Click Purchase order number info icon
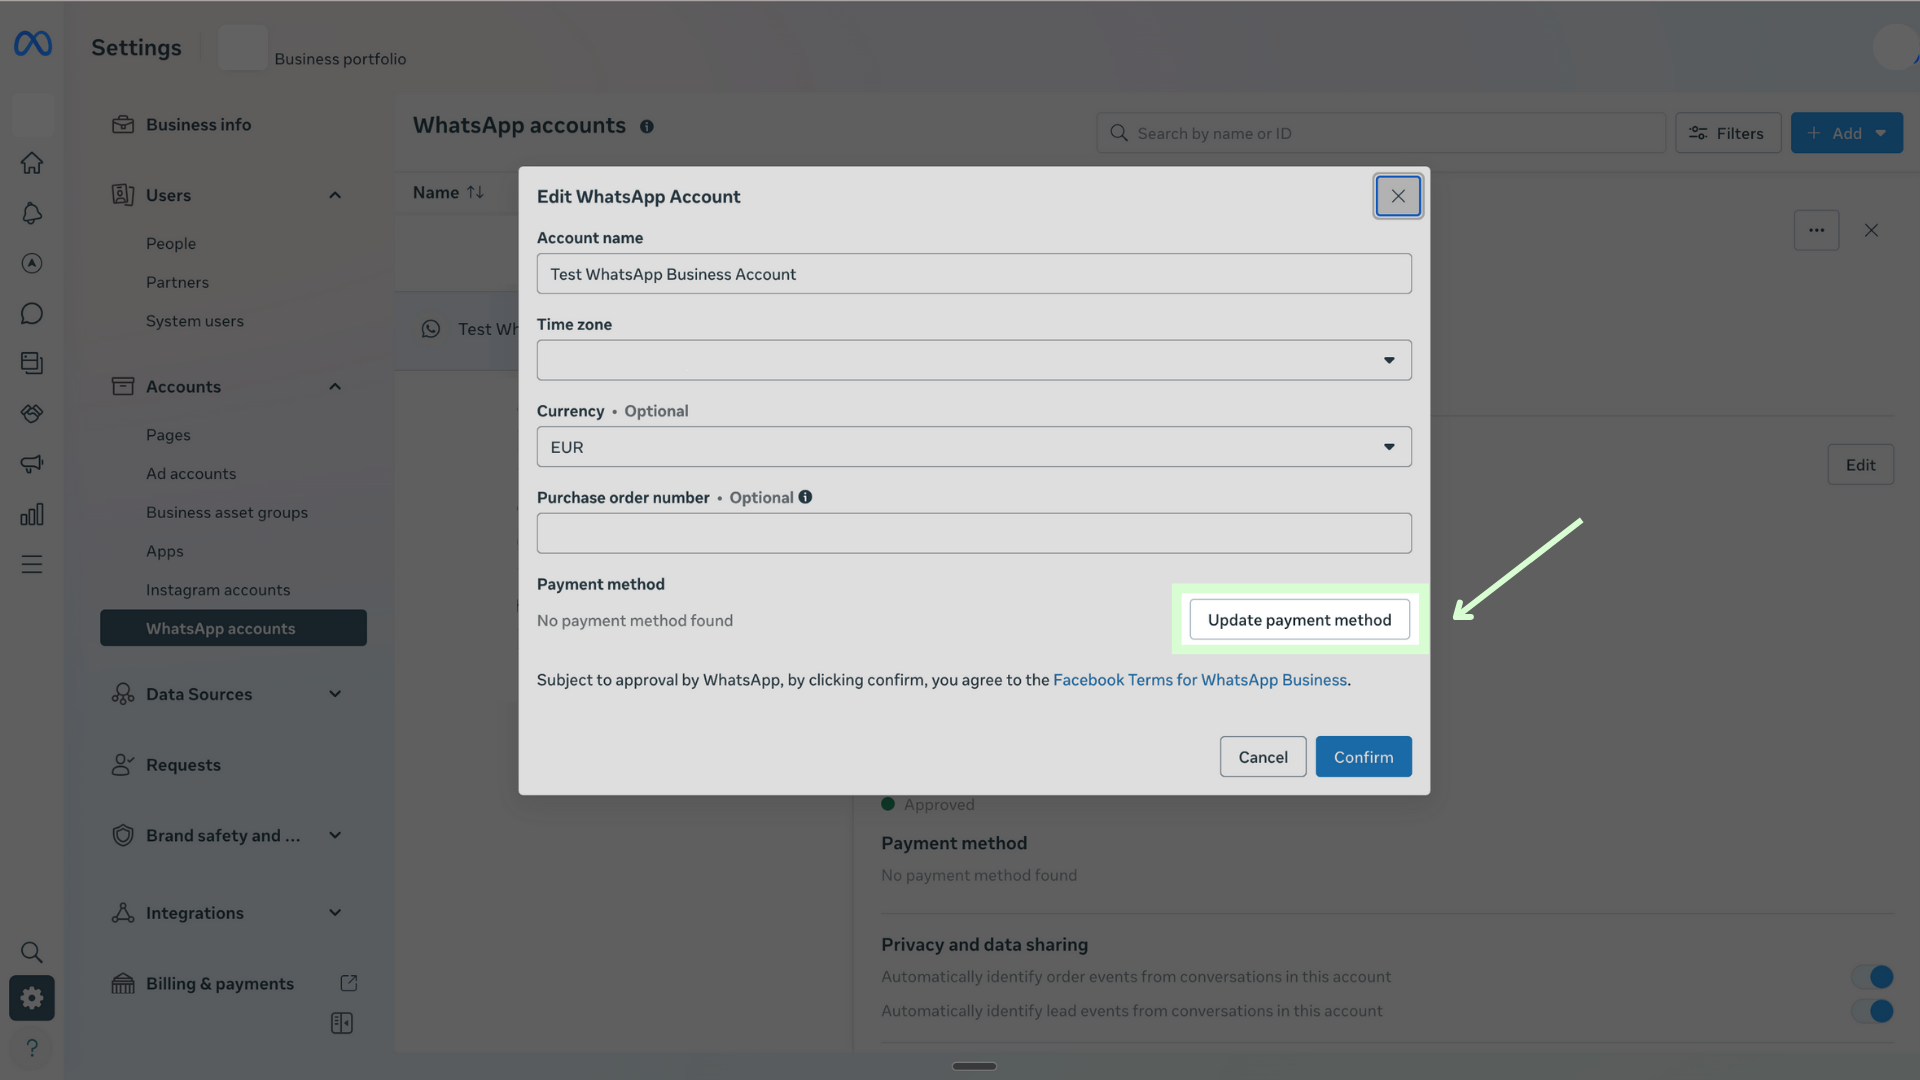1920x1080 pixels. pos(805,497)
